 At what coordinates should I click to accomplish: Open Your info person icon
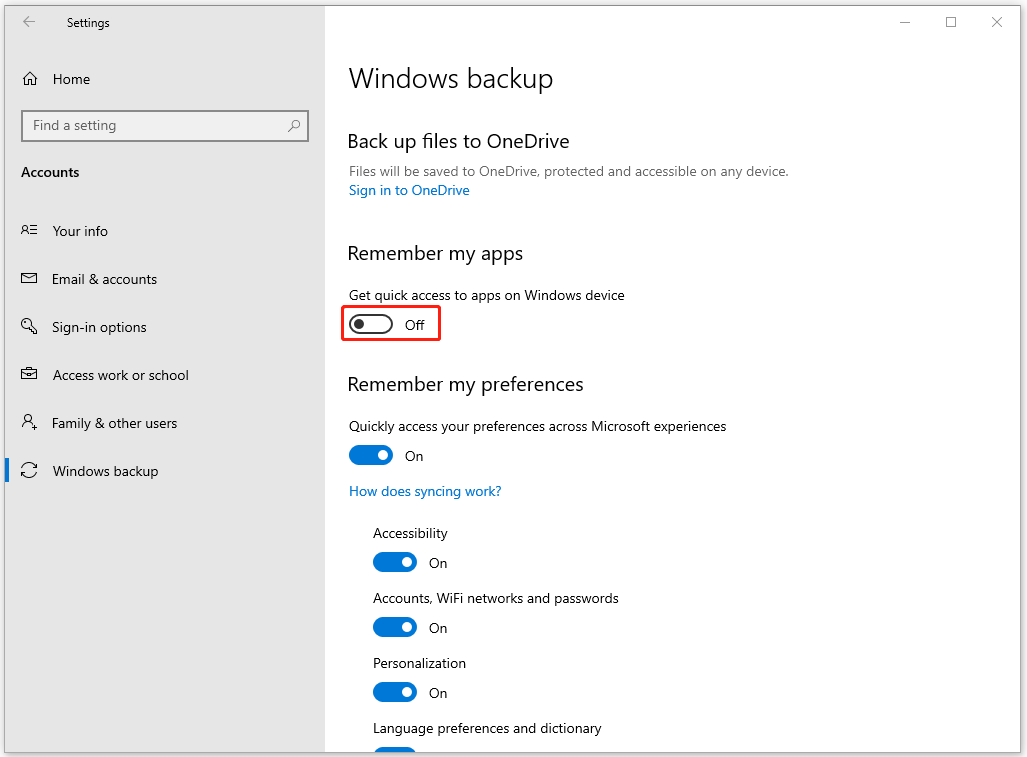29,230
